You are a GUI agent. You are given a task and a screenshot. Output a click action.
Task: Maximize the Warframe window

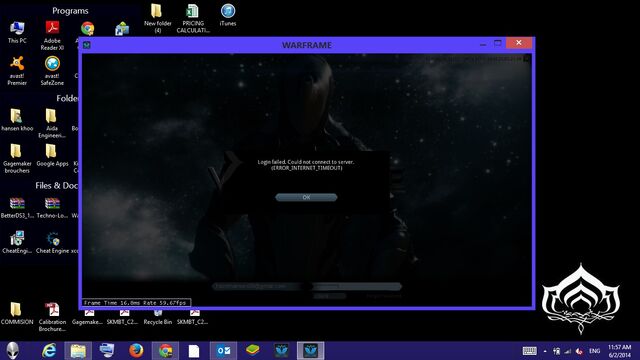[498, 43]
